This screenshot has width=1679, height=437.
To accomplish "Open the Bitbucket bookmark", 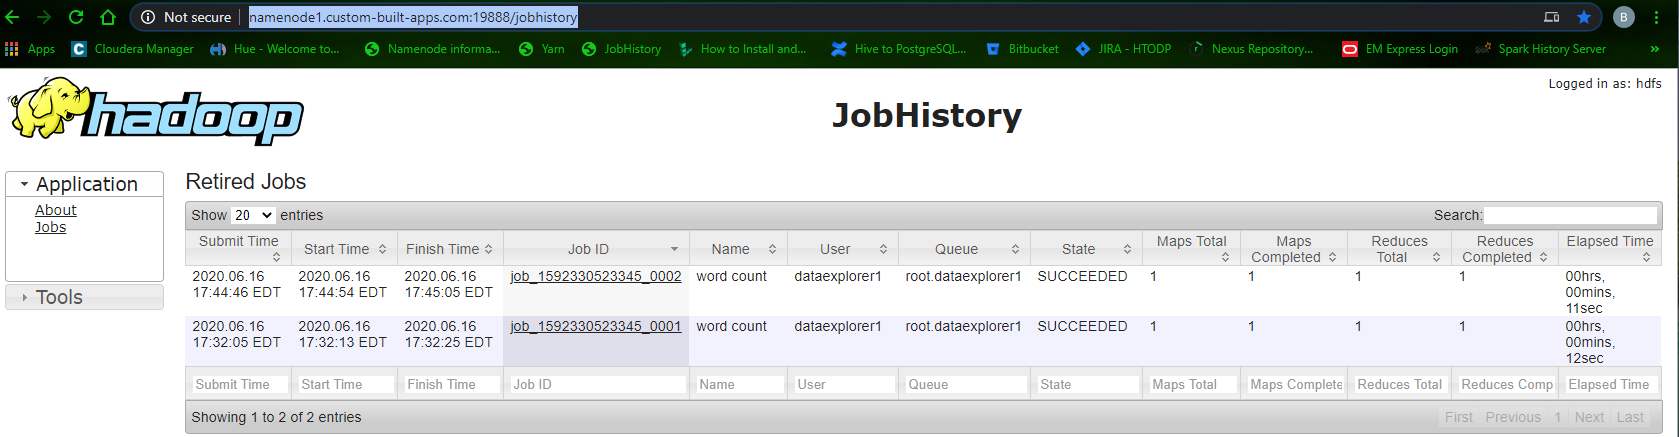I will (1022, 49).
